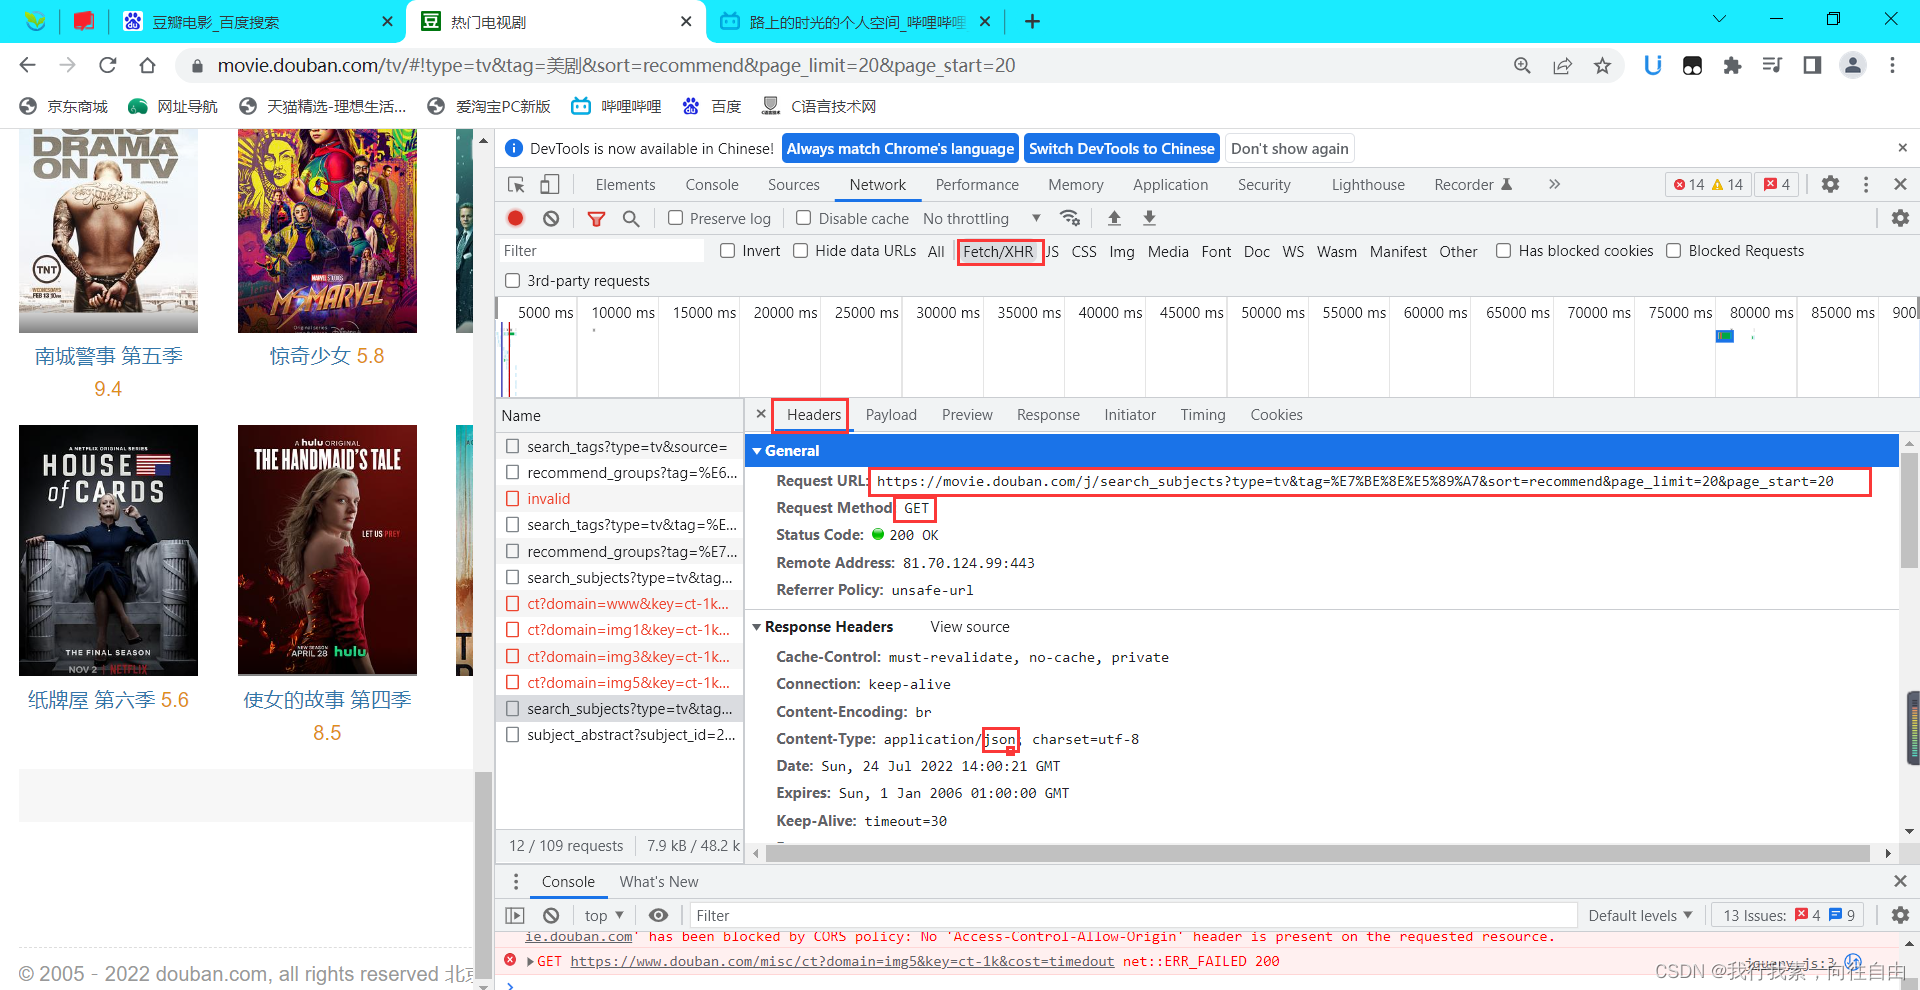This screenshot has height=990, width=1920.
Task: Click Don't show again button
Action: (x=1289, y=148)
